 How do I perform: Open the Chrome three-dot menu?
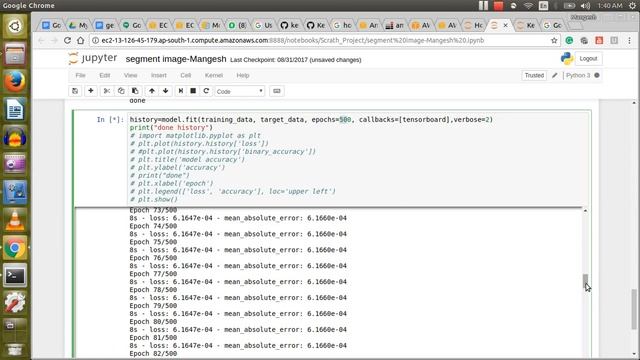pos(629,40)
